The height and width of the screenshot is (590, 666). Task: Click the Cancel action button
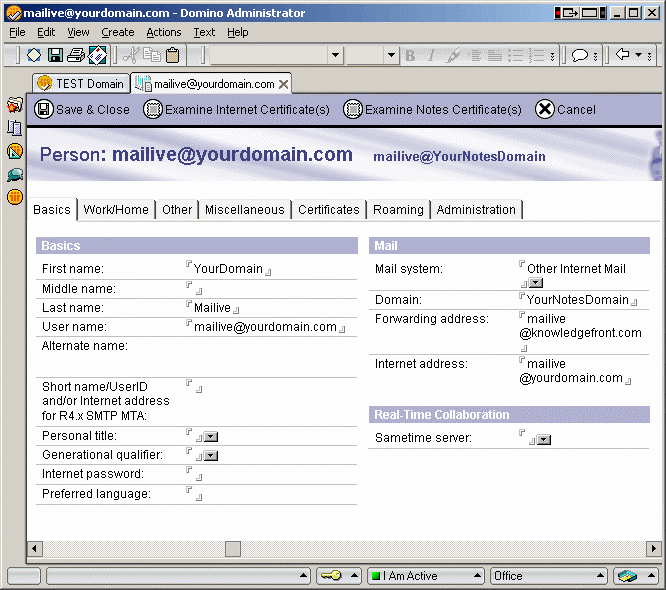coord(565,110)
